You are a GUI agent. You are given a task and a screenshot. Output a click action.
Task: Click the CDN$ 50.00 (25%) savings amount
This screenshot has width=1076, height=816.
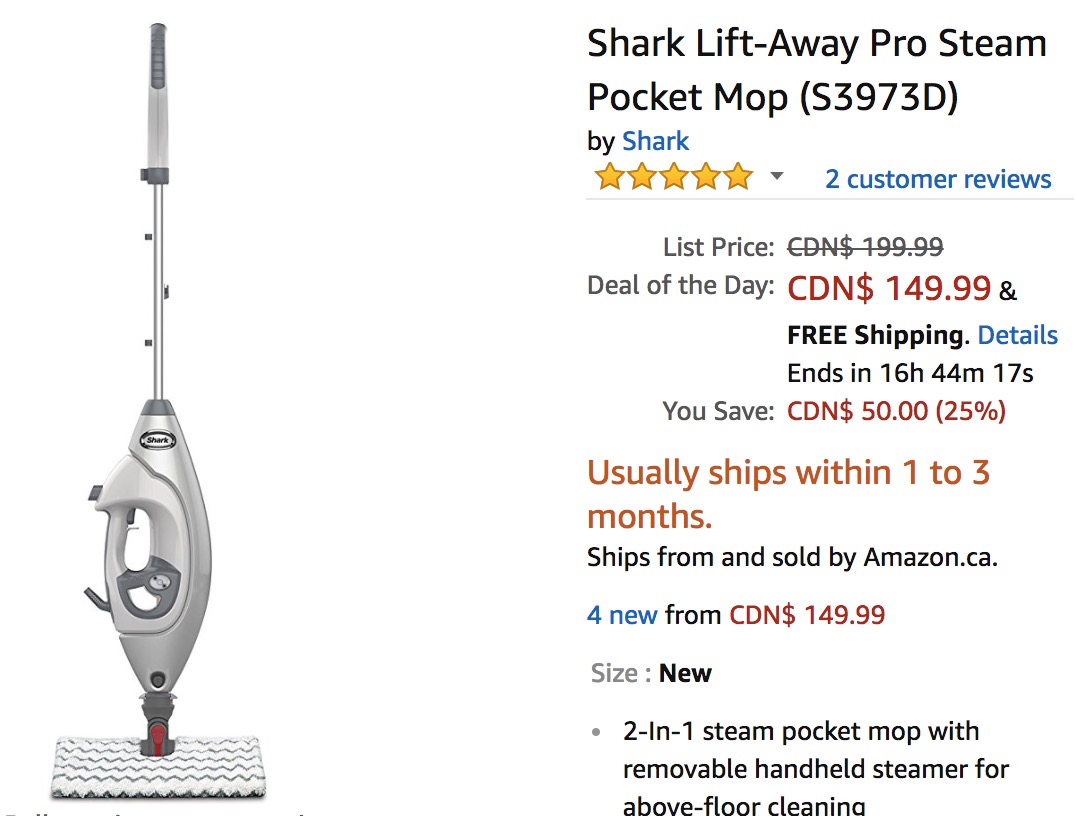click(896, 411)
